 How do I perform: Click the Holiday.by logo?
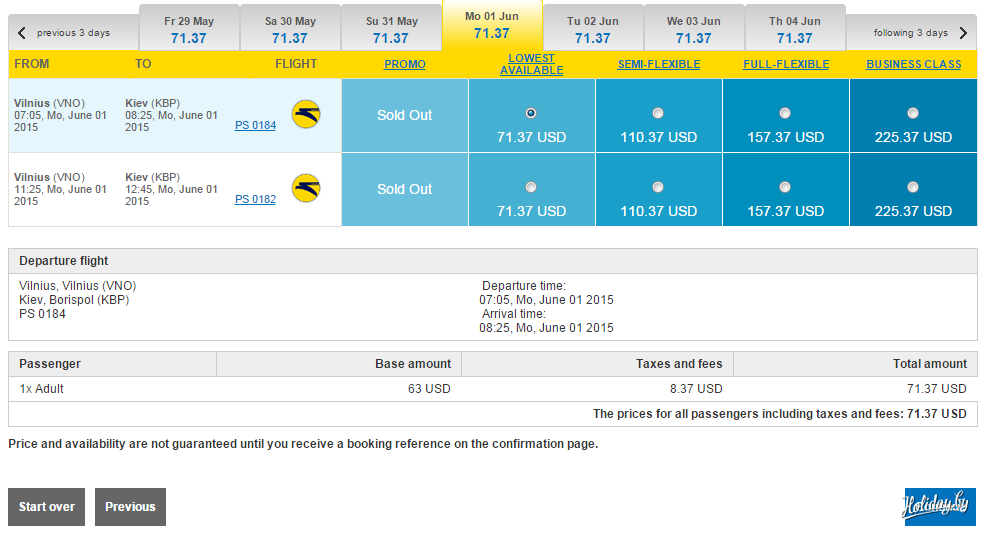click(940, 506)
